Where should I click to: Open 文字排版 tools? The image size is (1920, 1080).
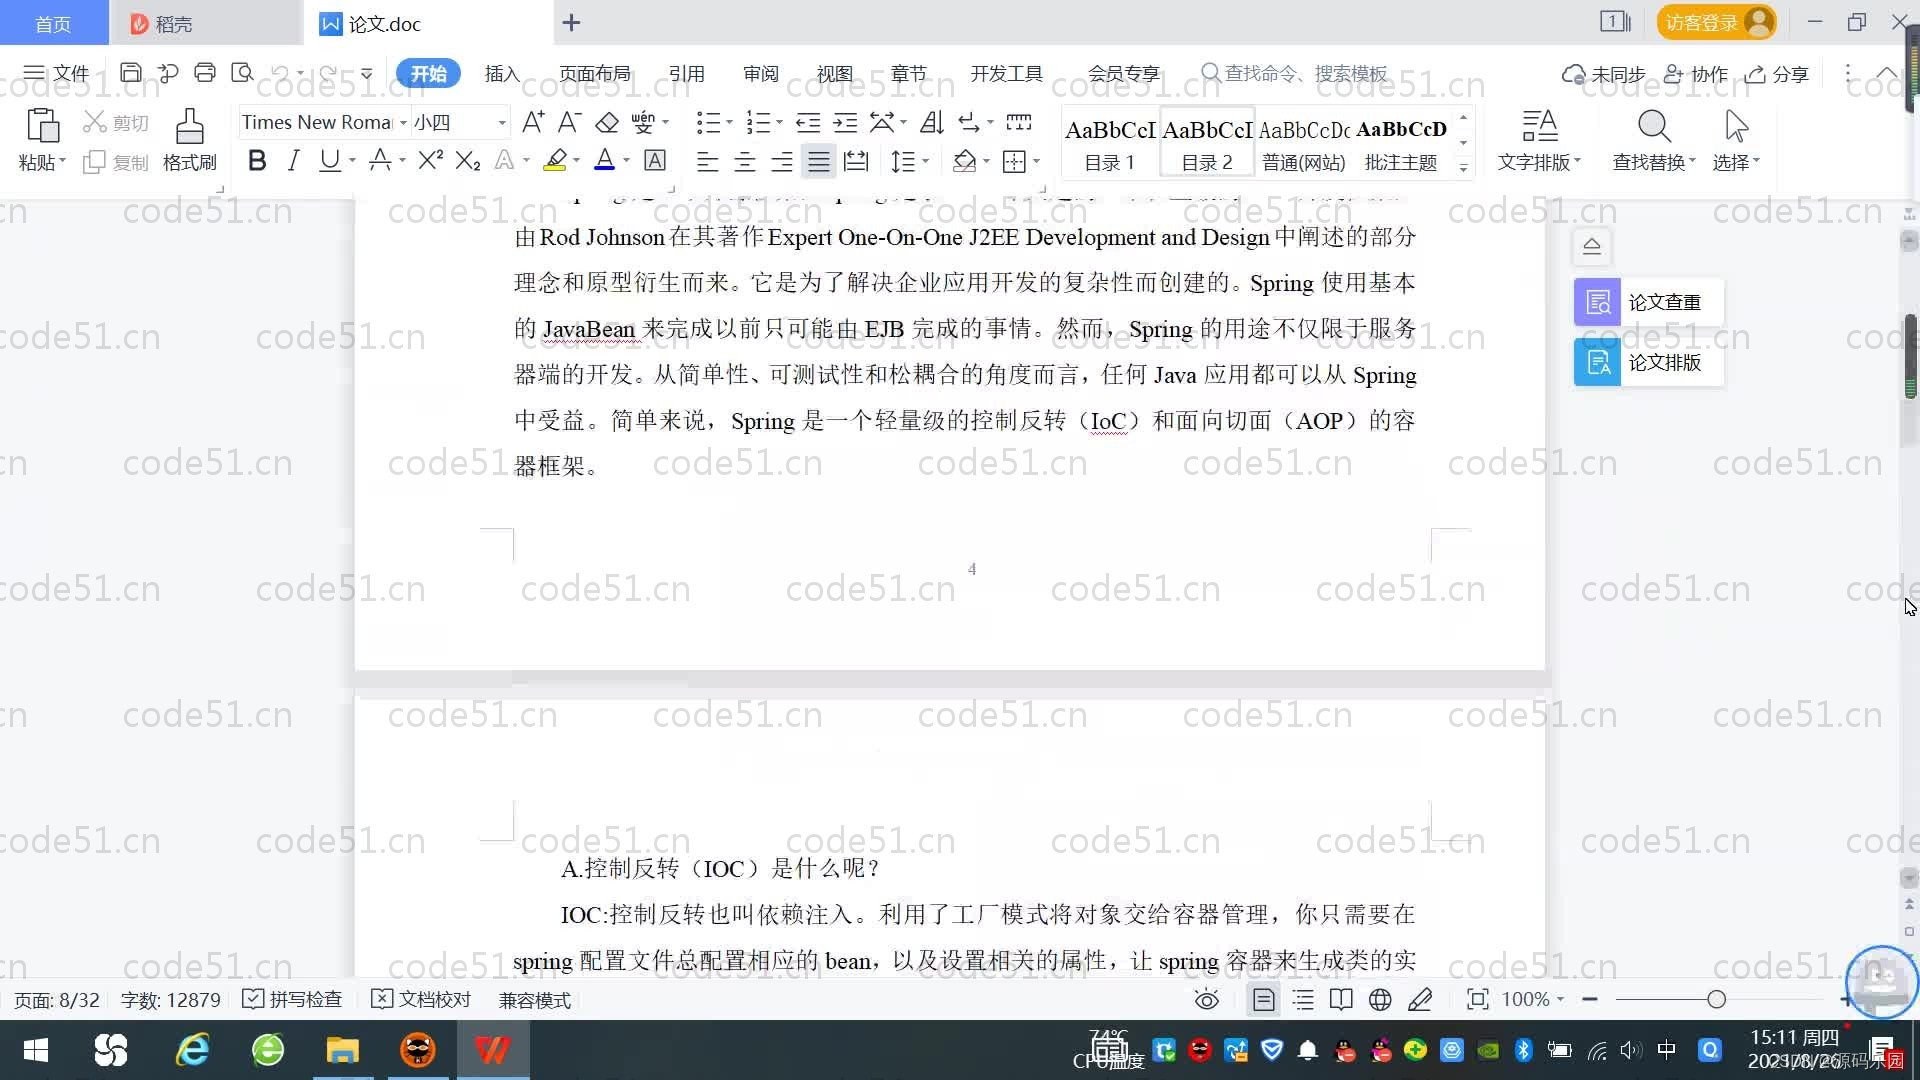pos(1539,140)
